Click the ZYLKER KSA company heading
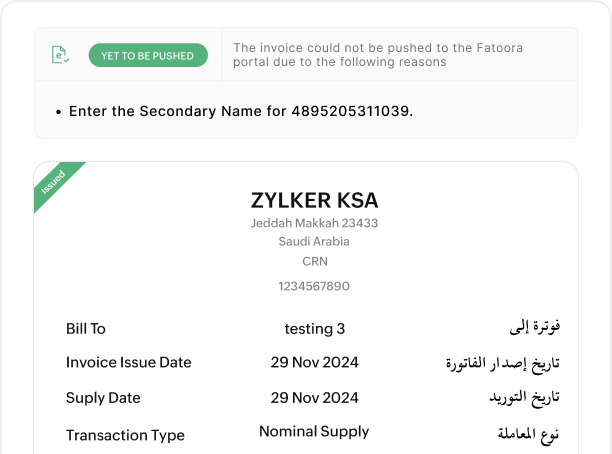This screenshot has height=454, width=612. pos(314,199)
